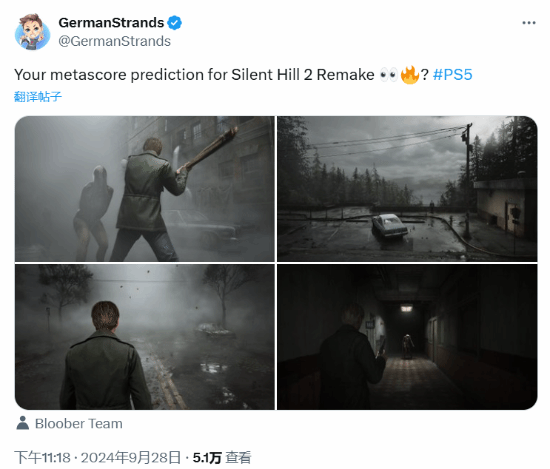Click the monster figure in hallway image
Image resolution: width=550 pixels, height=469 pixels.
[x=407, y=346]
